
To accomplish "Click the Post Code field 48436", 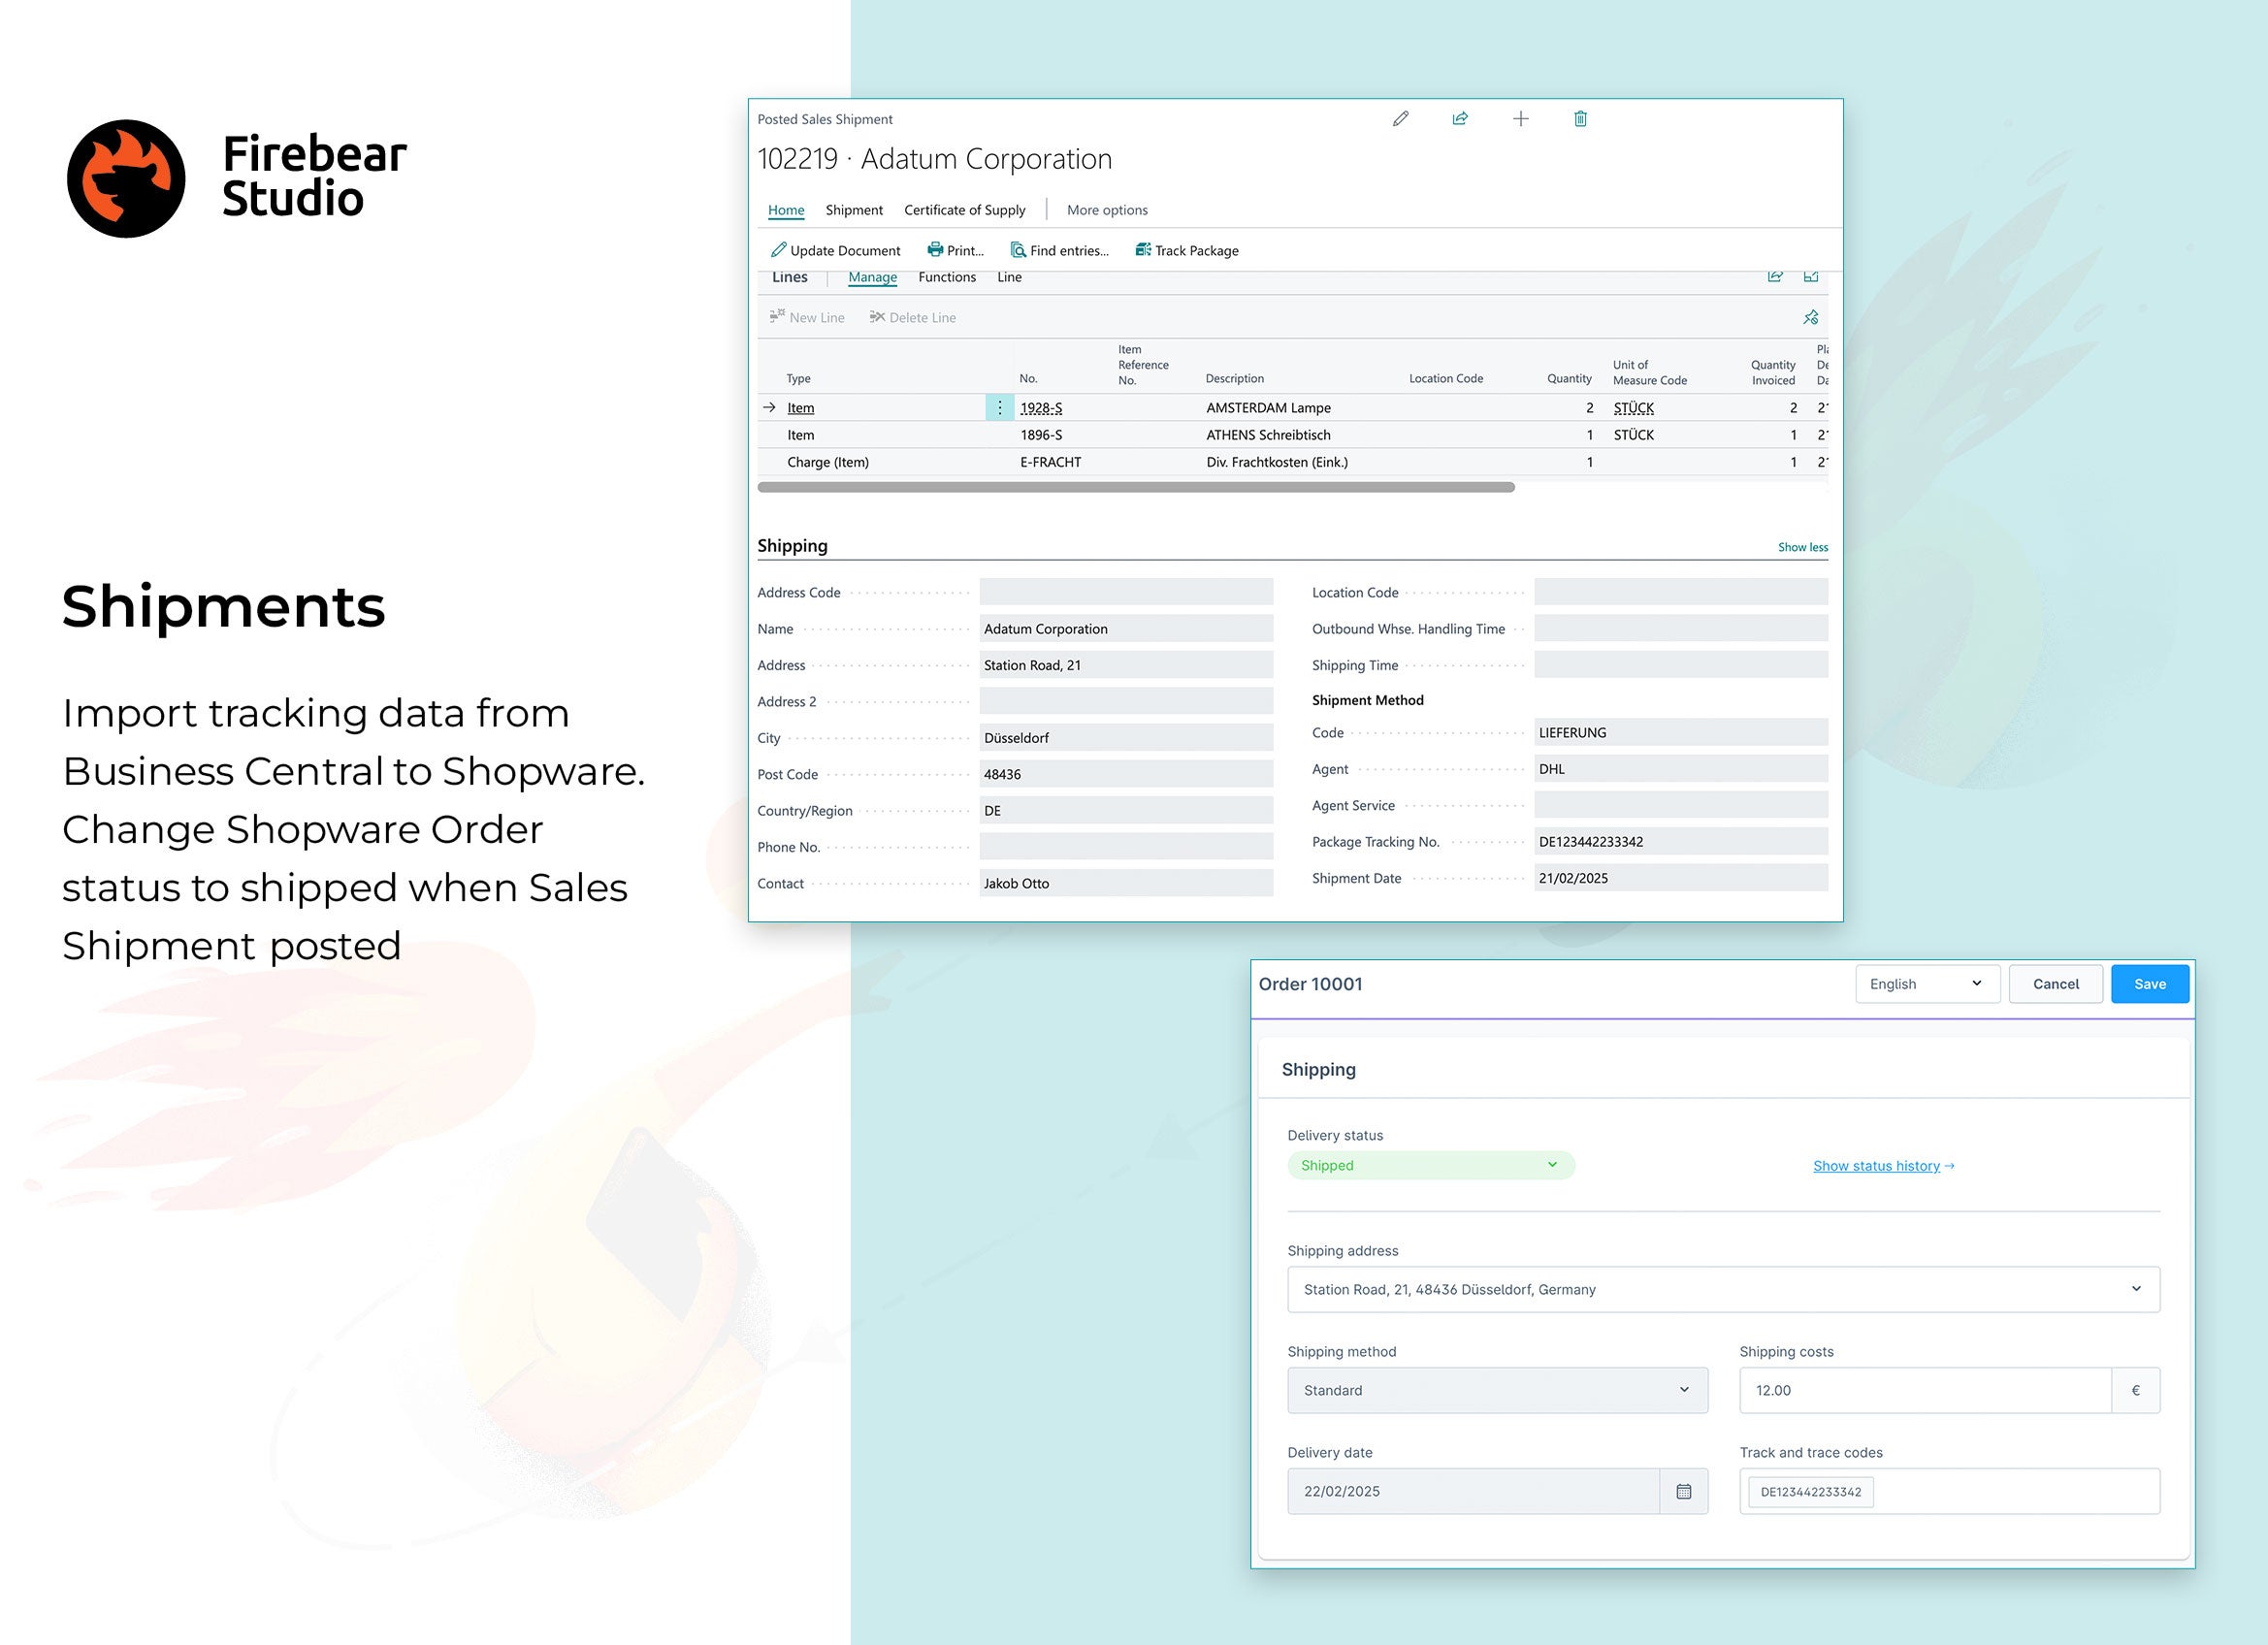I will [x=1126, y=774].
